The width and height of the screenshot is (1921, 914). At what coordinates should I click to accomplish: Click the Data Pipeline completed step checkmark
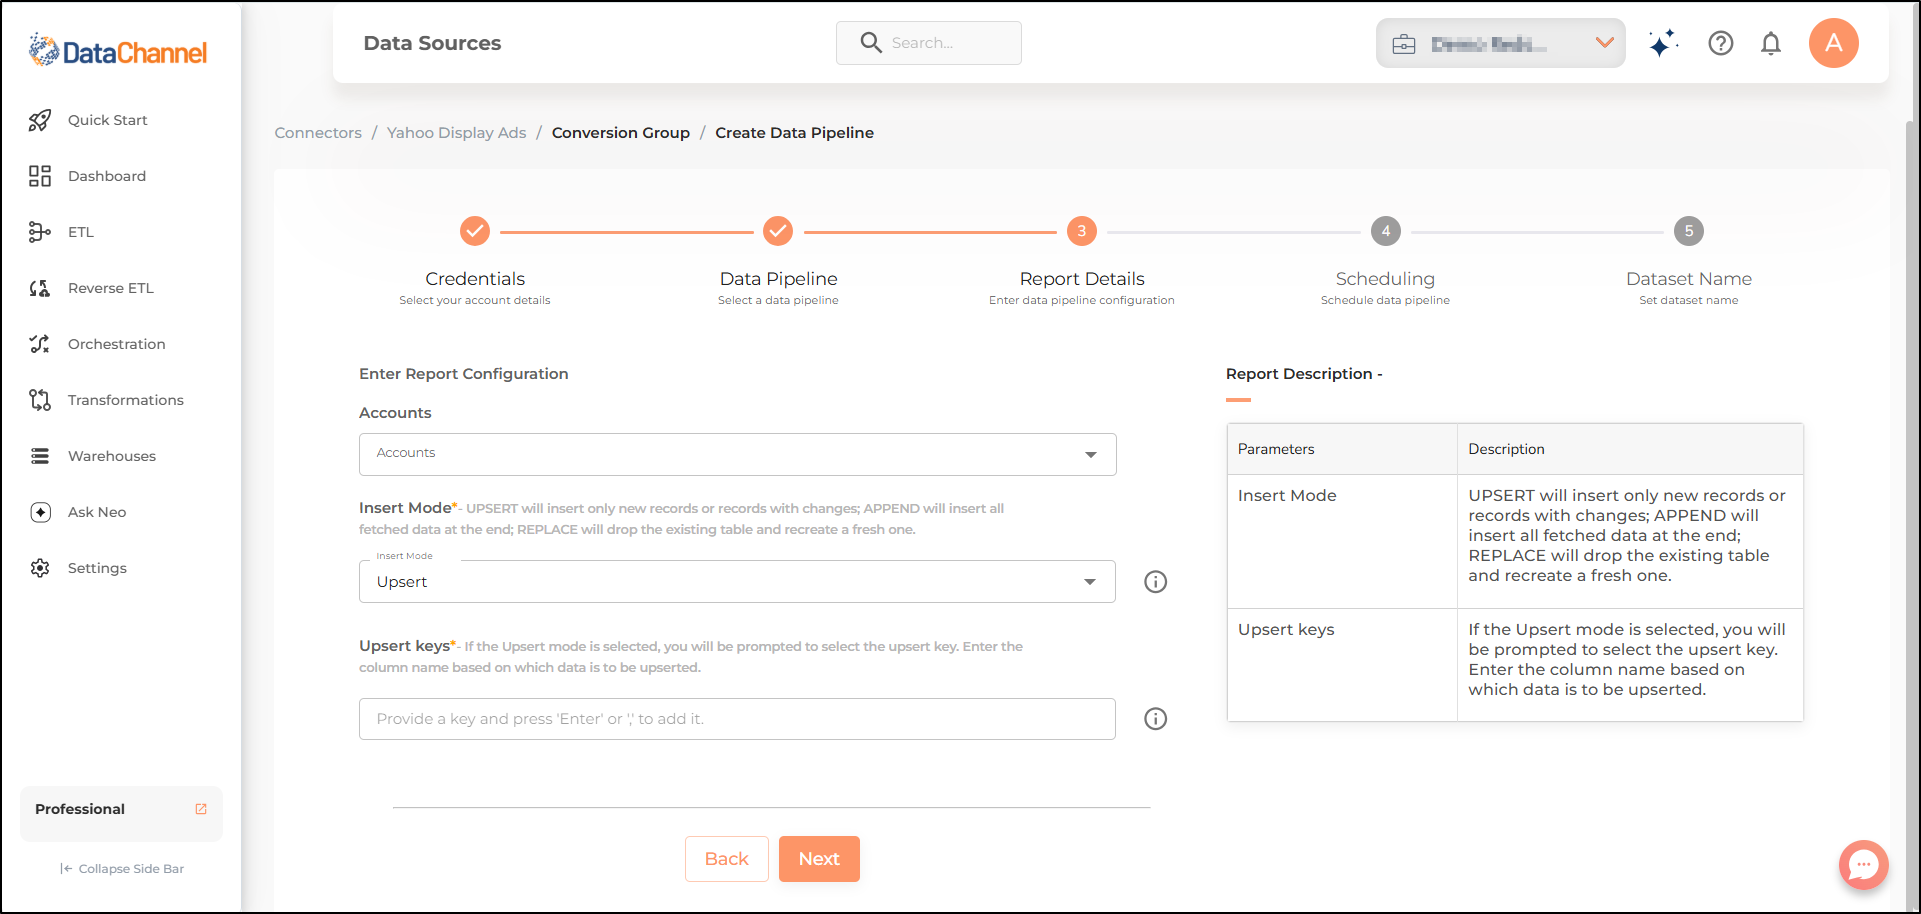[778, 231]
